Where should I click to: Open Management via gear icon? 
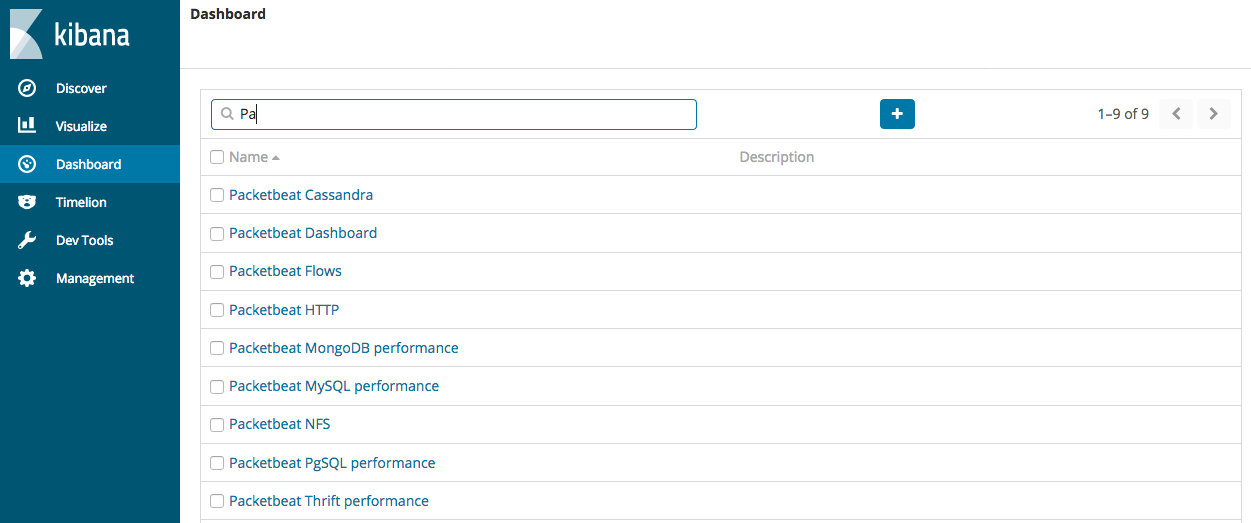(x=28, y=278)
